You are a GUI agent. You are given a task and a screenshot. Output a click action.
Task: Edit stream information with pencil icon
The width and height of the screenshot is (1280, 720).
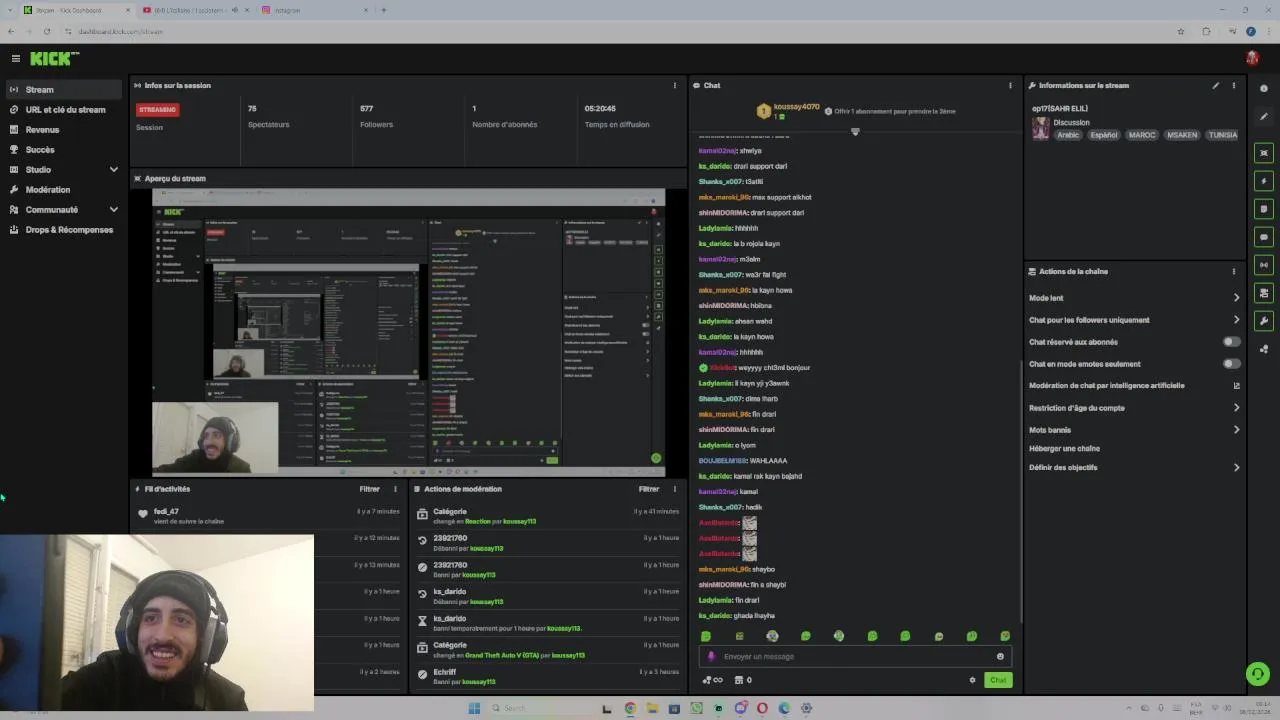(x=1216, y=85)
